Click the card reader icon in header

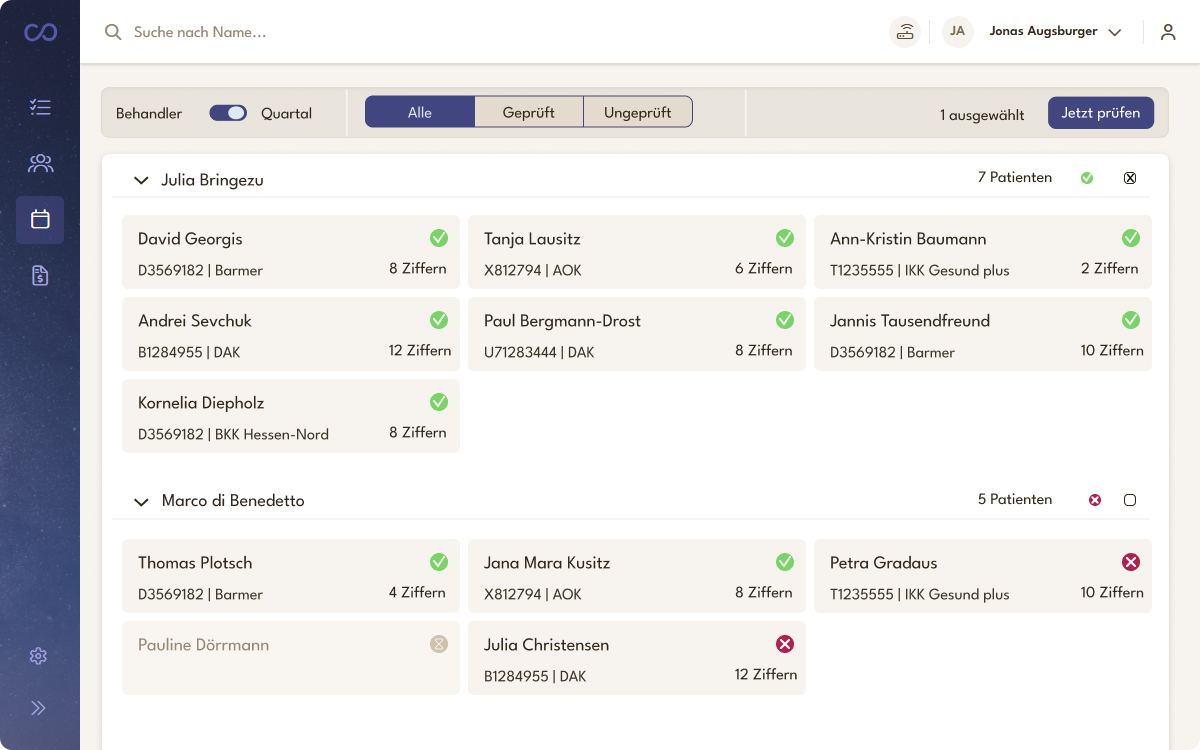pos(905,32)
